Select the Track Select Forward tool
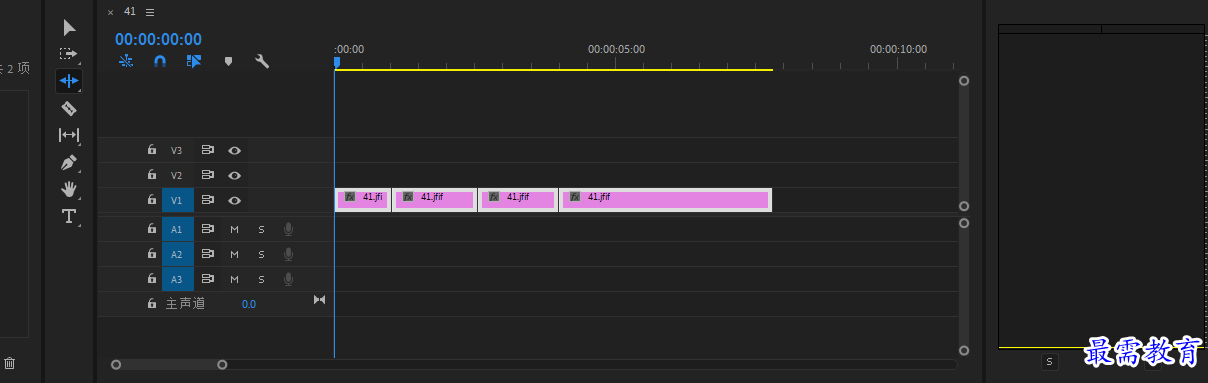1208x383 pixels. click(69, 54)
